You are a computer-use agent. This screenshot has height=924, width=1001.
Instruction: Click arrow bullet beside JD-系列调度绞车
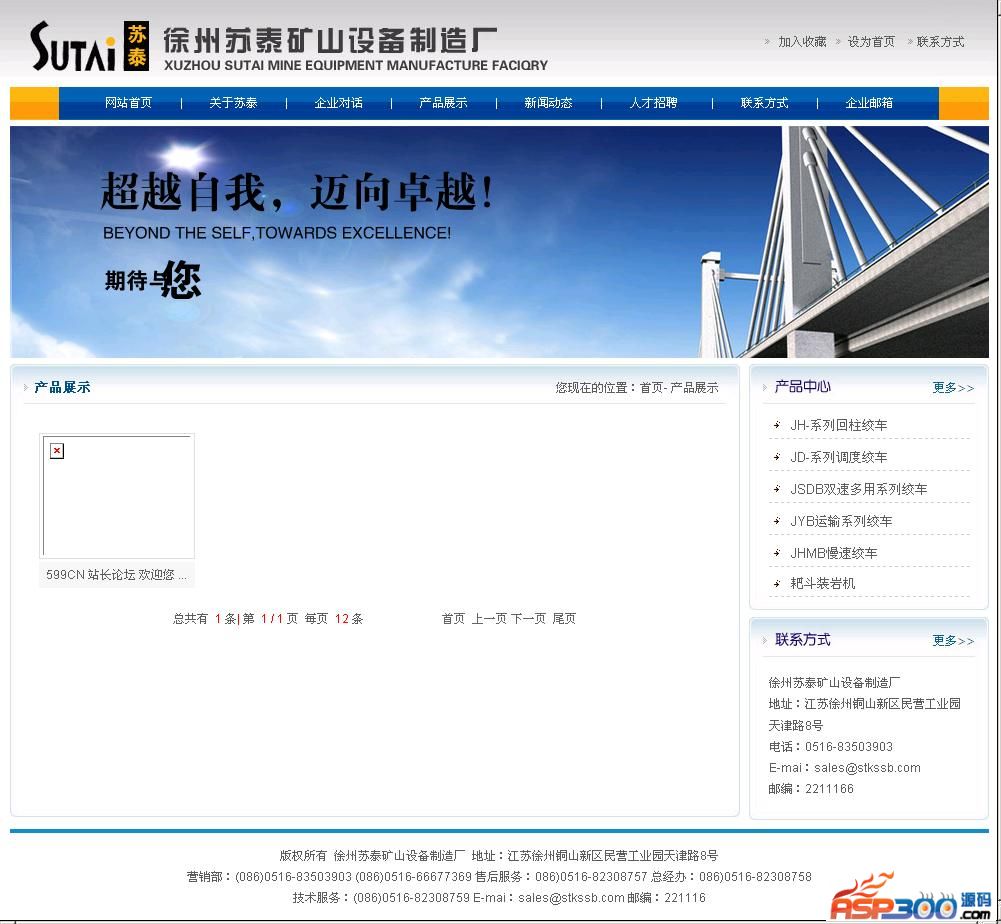click(x=777, y=457)
